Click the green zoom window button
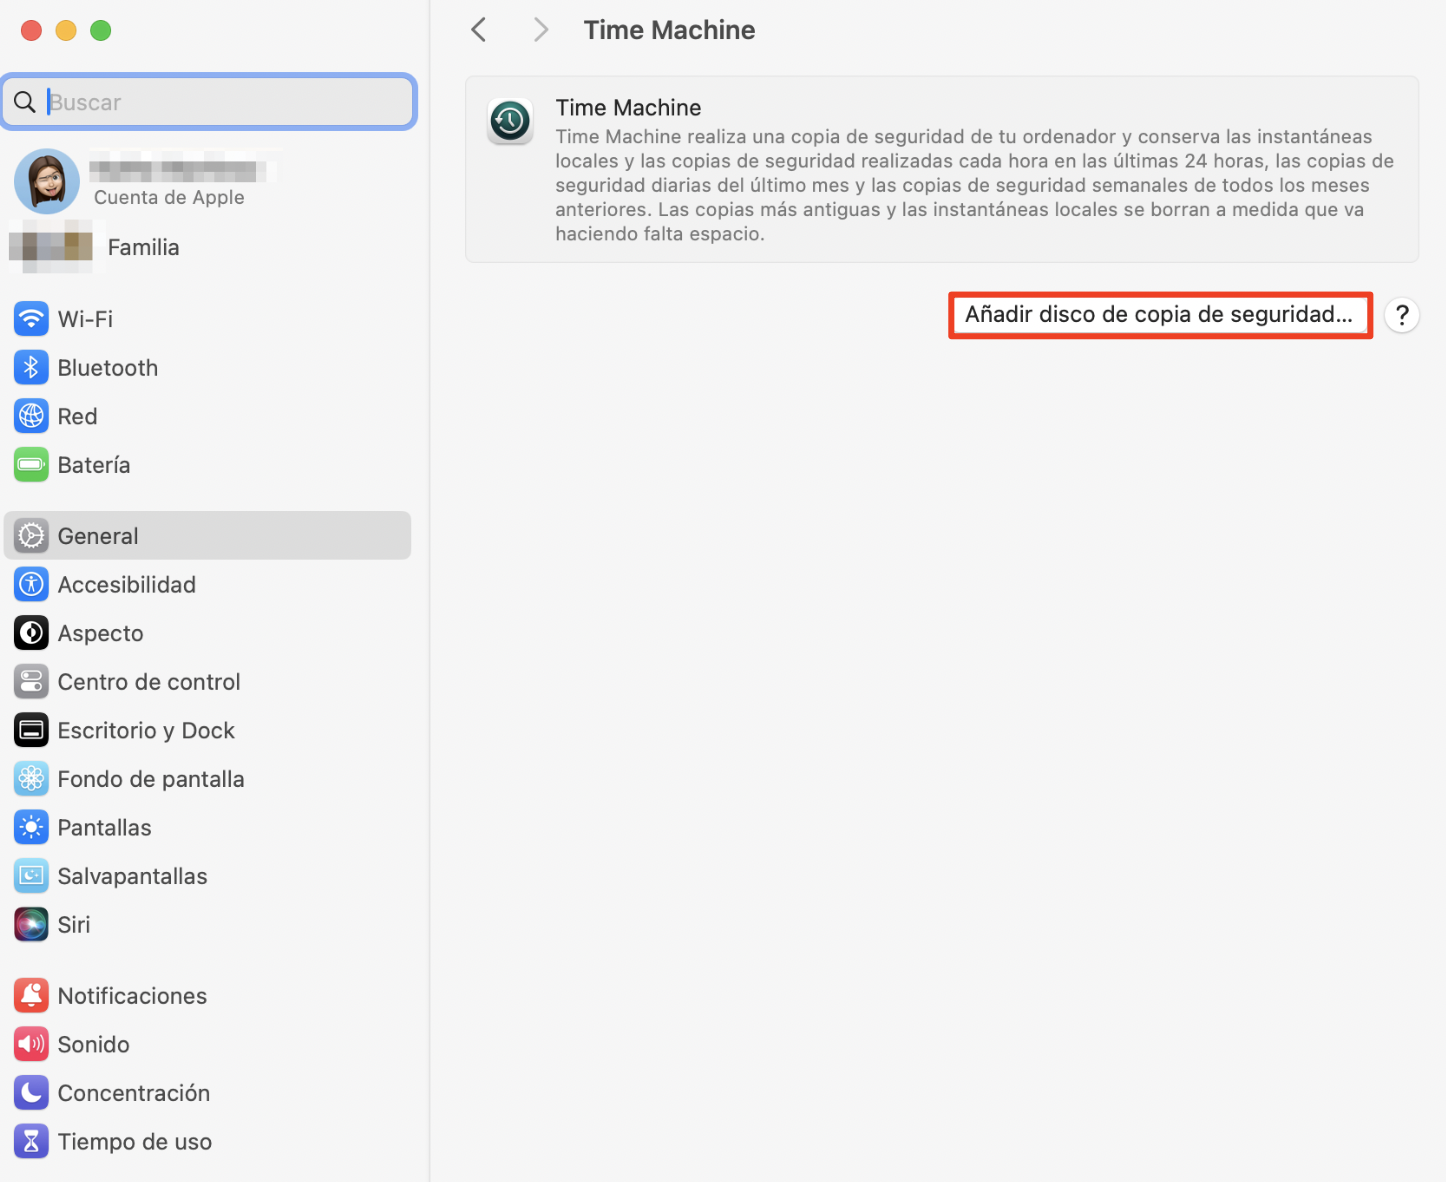Screen dimensions: 1446x1182 click(101, 30)
